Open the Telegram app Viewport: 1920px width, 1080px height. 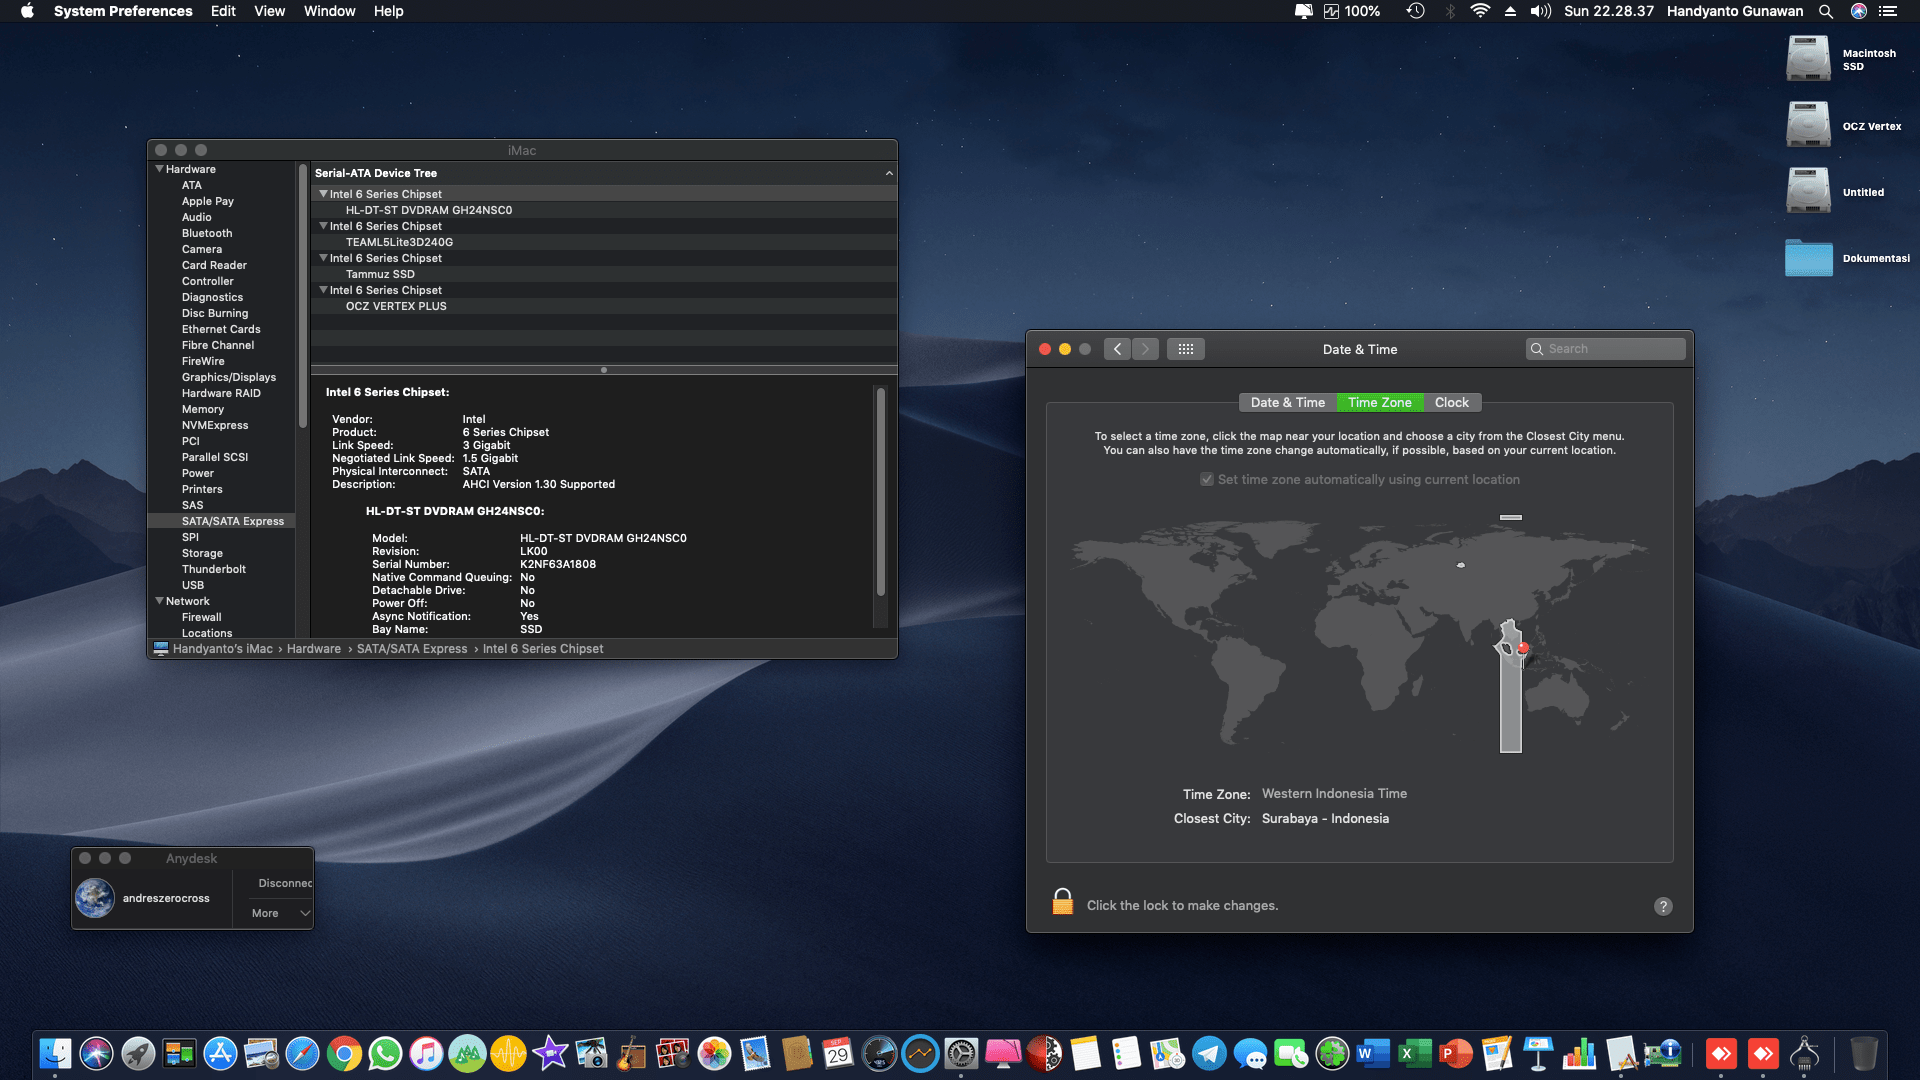[x=1212, y=1054]
